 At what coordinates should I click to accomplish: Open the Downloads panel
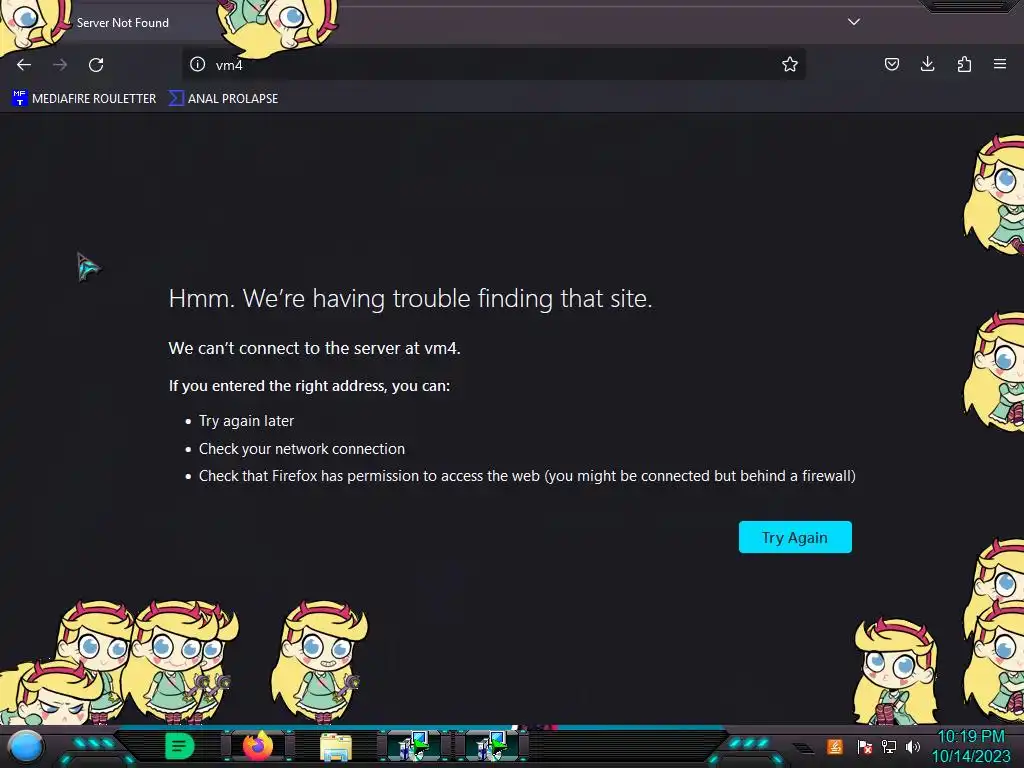coord(927,64)
